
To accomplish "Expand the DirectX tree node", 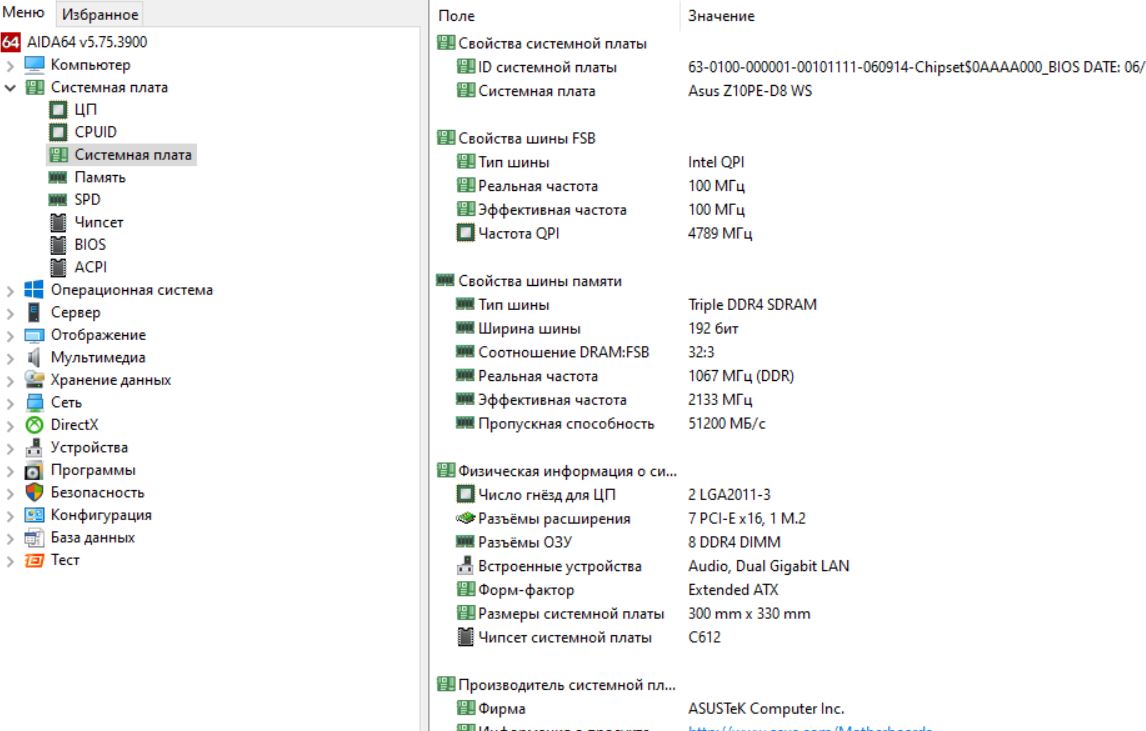I will 10,426.
